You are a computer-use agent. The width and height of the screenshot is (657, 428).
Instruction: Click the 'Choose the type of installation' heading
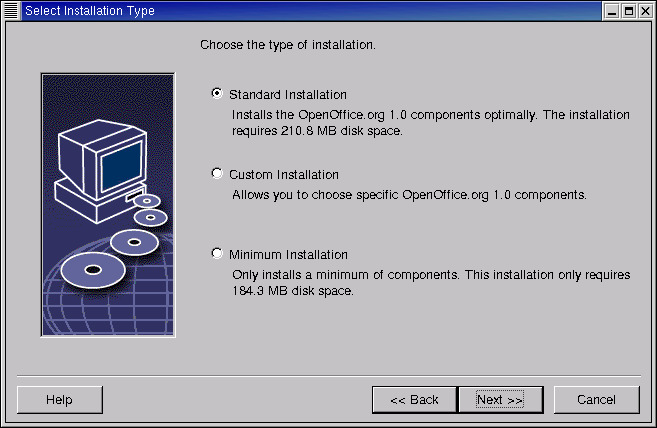(288, 45)
